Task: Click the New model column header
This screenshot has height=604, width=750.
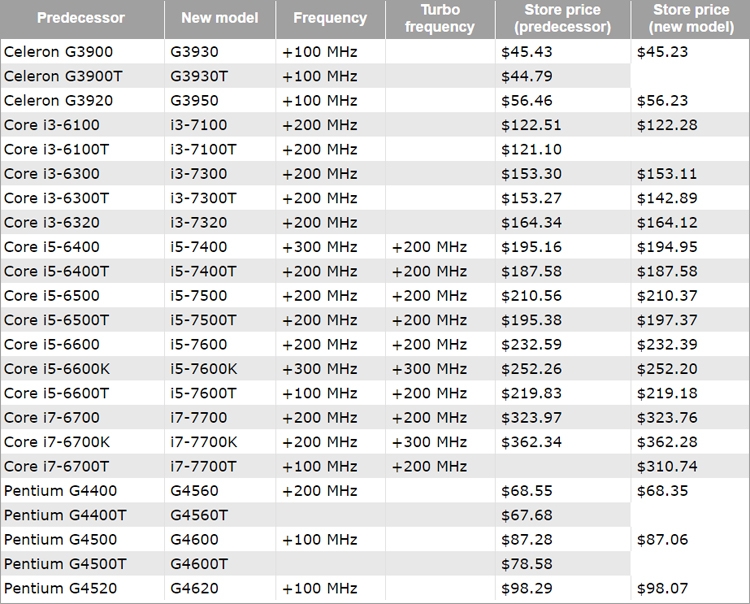Action: (x=220, y=19)
